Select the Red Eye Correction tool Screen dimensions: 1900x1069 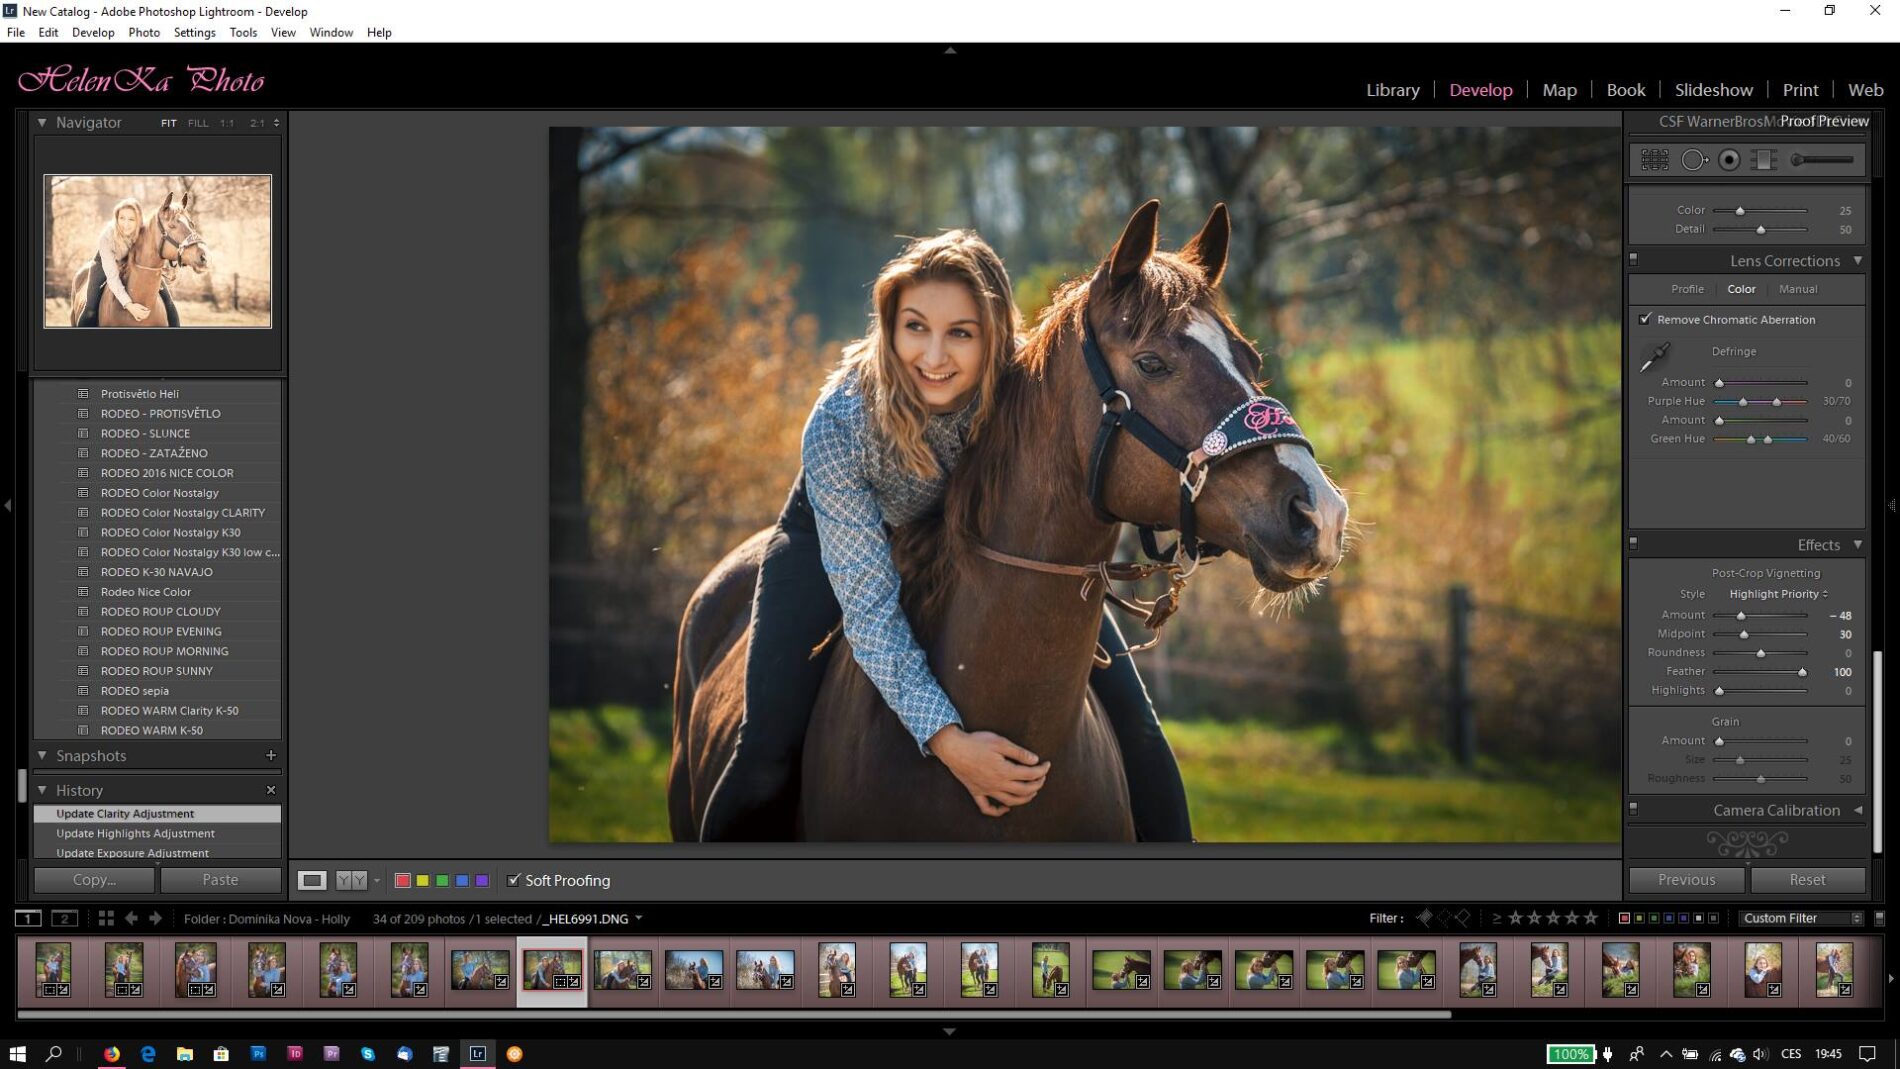[x=1729, y=160]
